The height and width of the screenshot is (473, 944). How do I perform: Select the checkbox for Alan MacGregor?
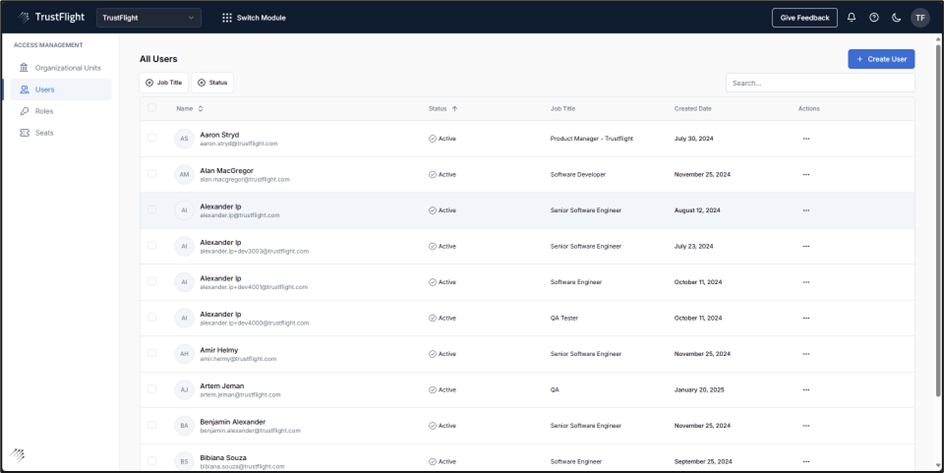click(x=152, y=174)
